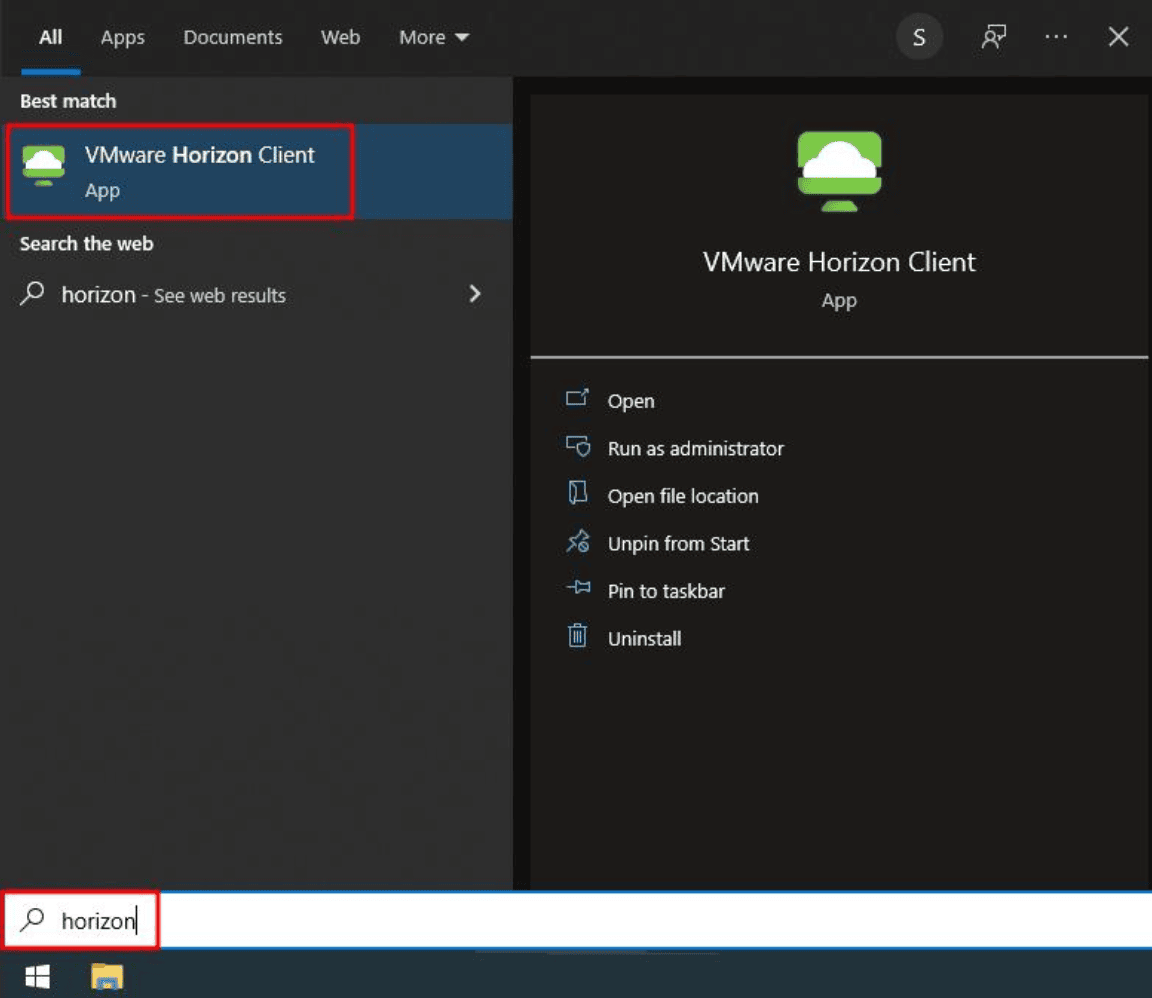Click the VMware Horizon Client icon in Best match

coord(44,166)
